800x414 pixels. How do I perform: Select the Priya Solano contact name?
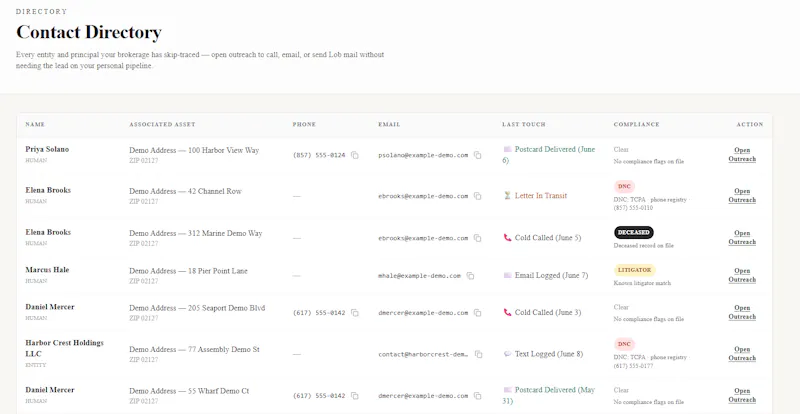point(47,150)
